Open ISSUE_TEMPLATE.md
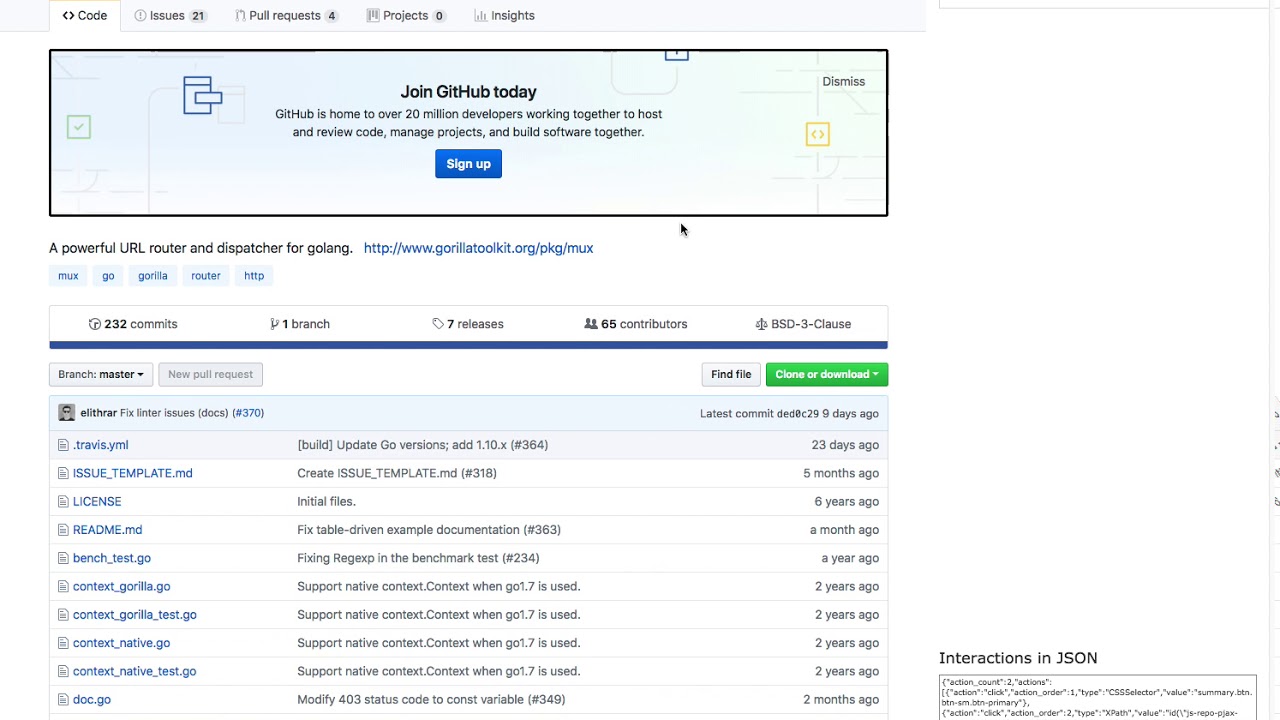 tap(132, 473)
